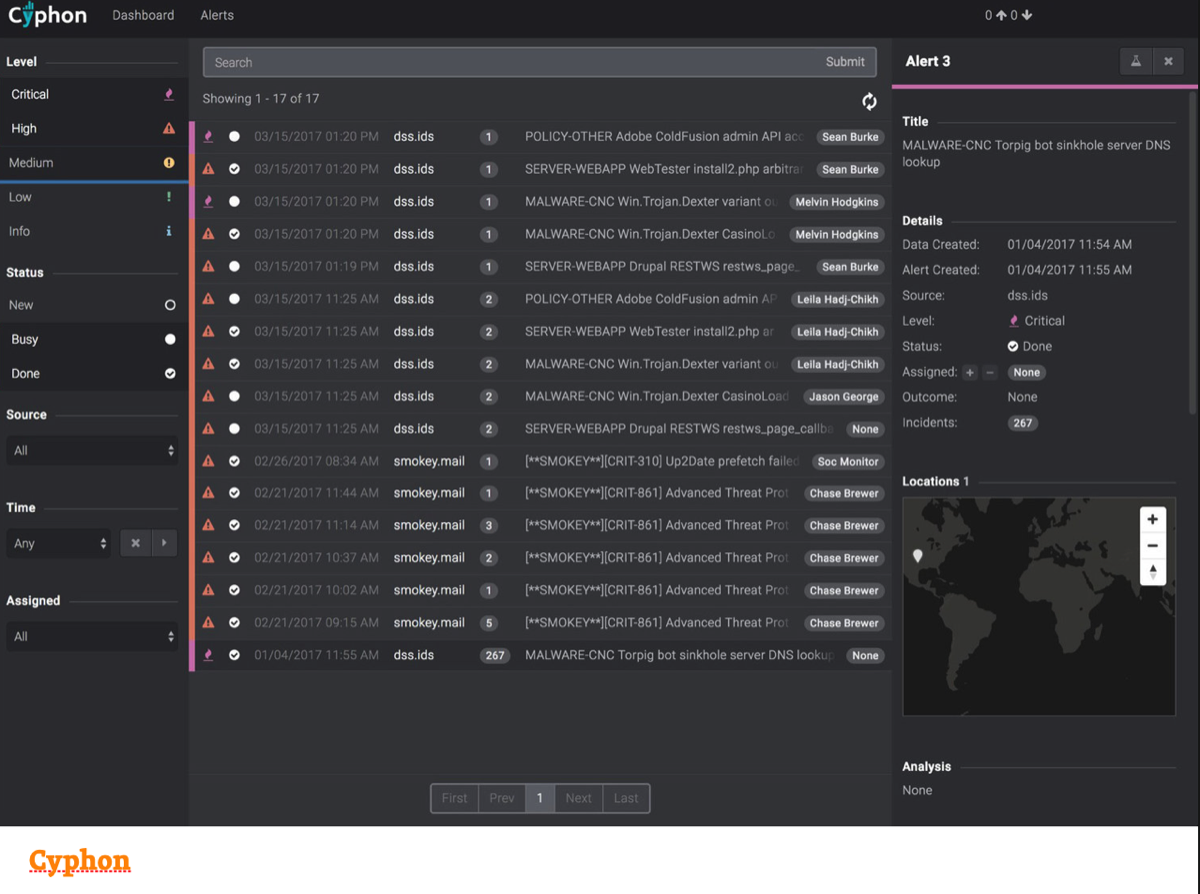Viewport: 1200px width, 894px height.
Task: Zoom out on the locations map
Action: coord(1152,546)
